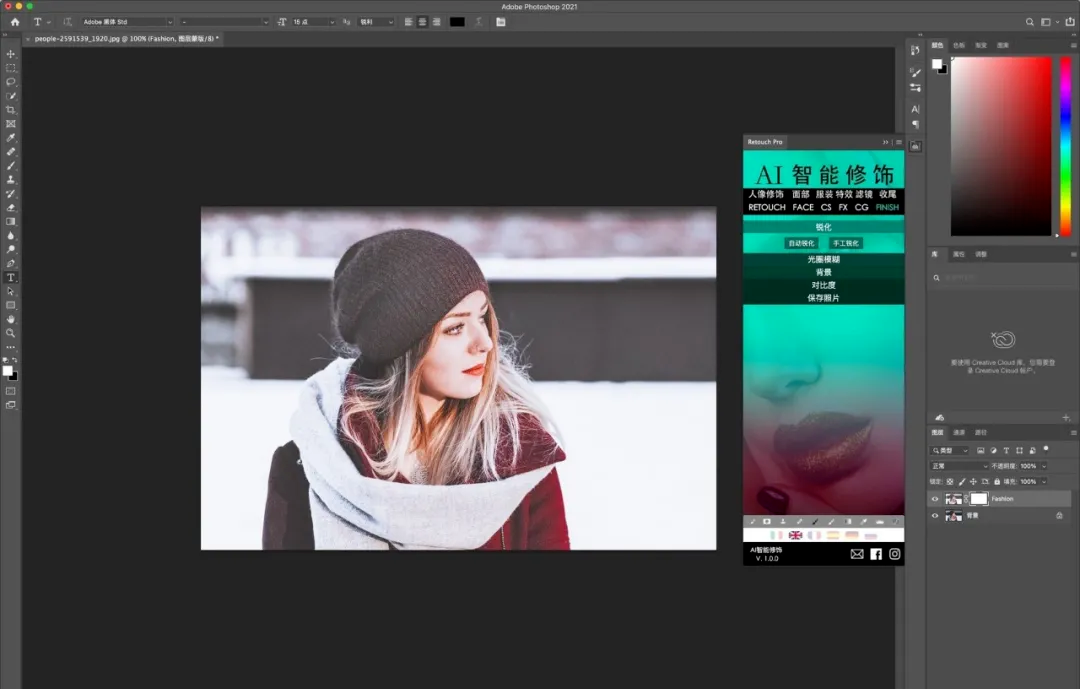Screen dimensions: 1080x689
Task: Select the Lasso tool
Action: click(11, 82)
